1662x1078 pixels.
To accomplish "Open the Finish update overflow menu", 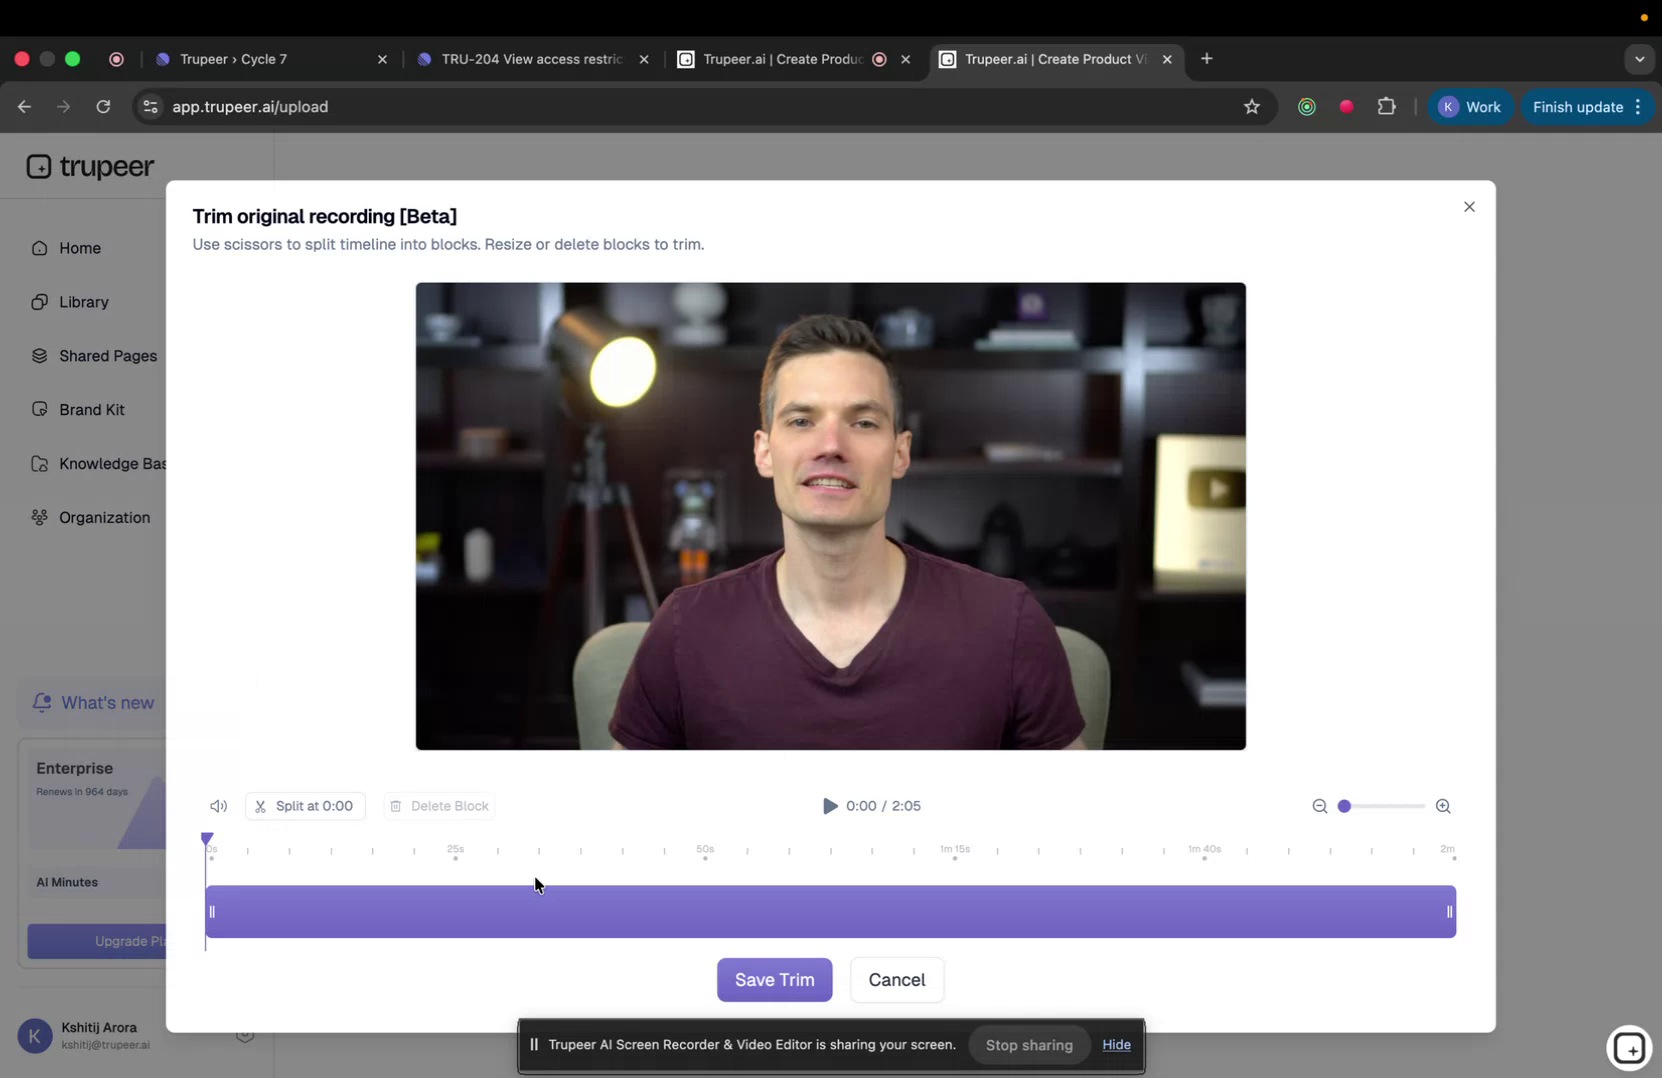I will (1639, 106).
